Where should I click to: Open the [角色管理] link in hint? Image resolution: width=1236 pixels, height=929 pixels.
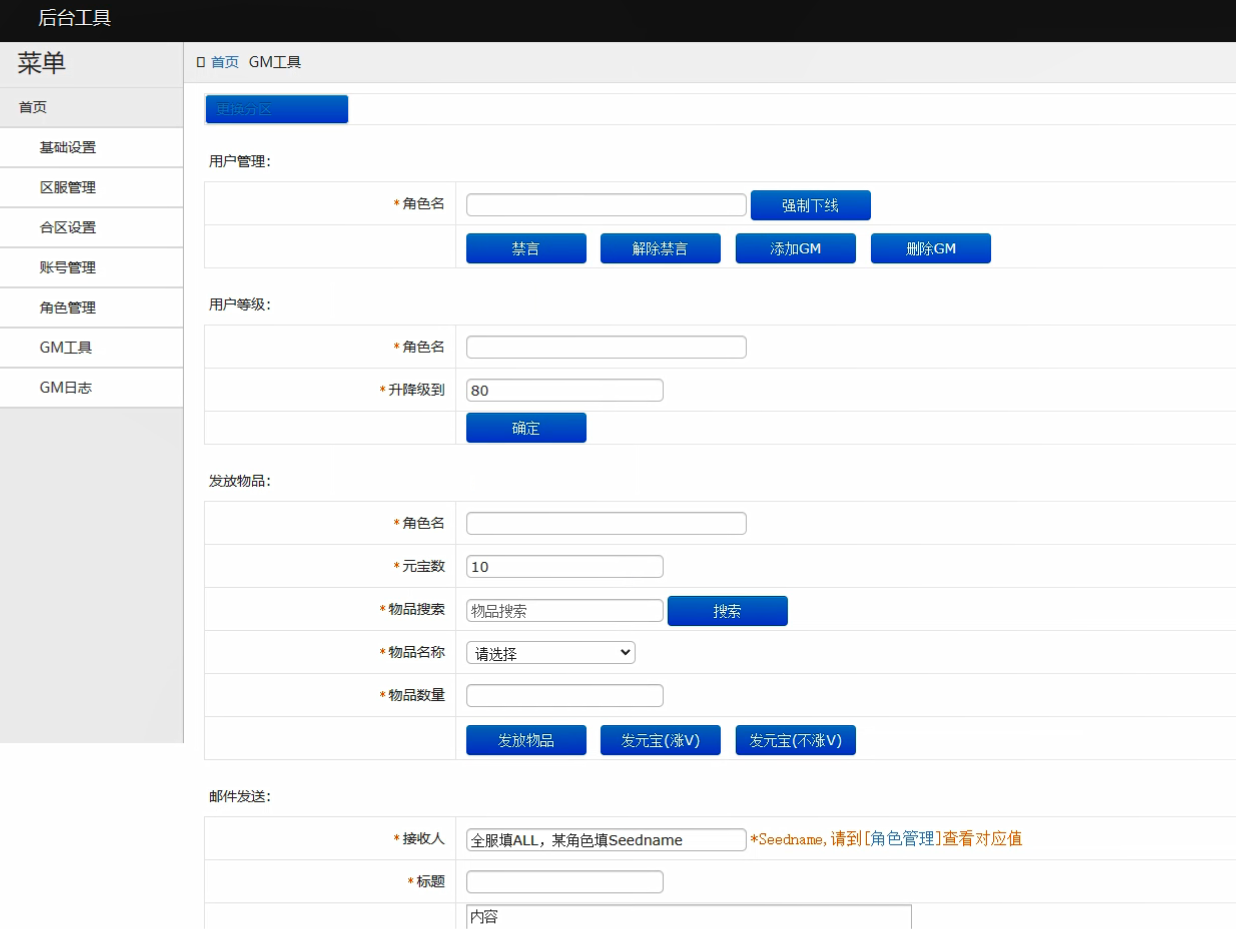[903, 839]
